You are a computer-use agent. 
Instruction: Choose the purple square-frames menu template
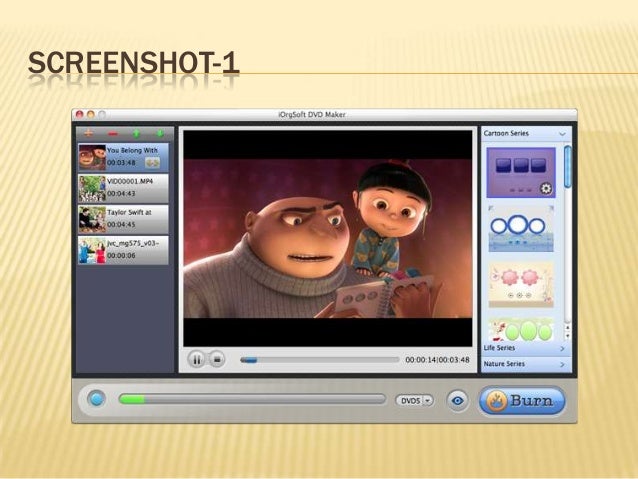tap(521, 173)
